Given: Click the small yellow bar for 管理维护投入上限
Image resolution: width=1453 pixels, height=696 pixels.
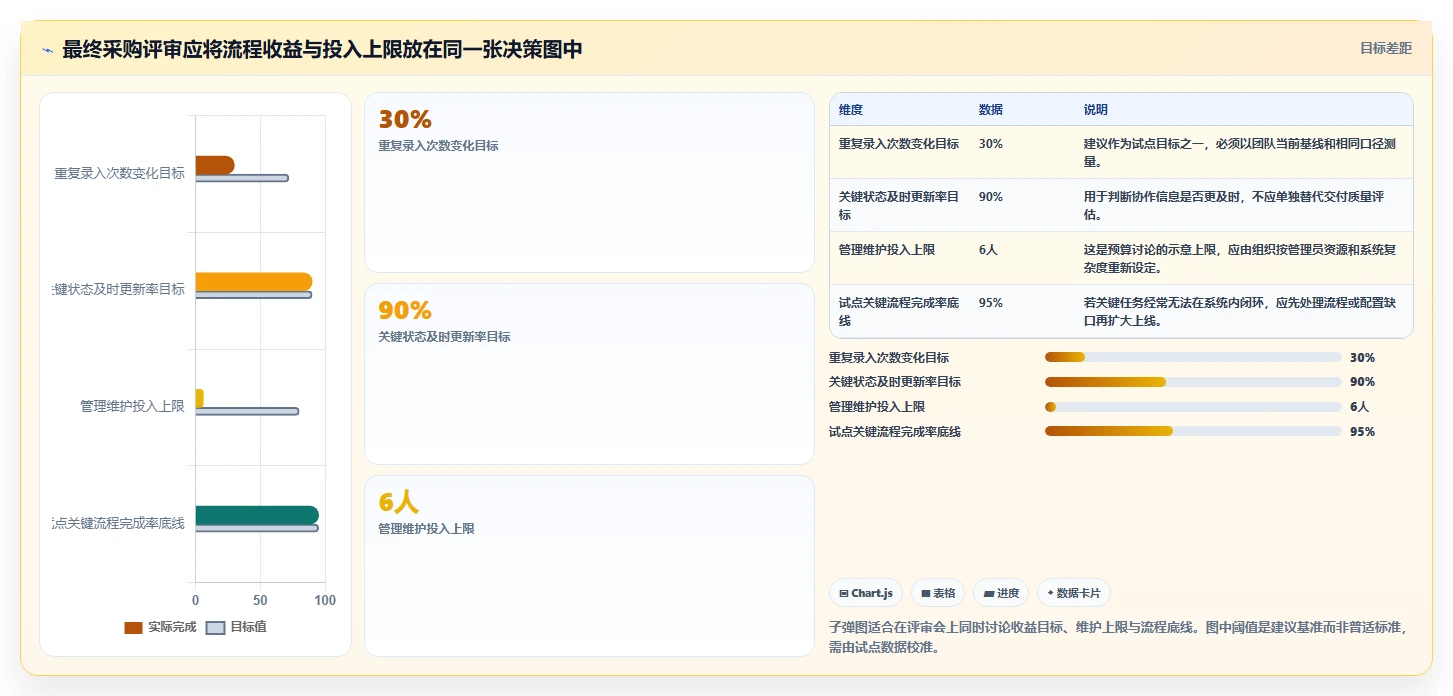Looking at the screenshot, I should point(200,398).
